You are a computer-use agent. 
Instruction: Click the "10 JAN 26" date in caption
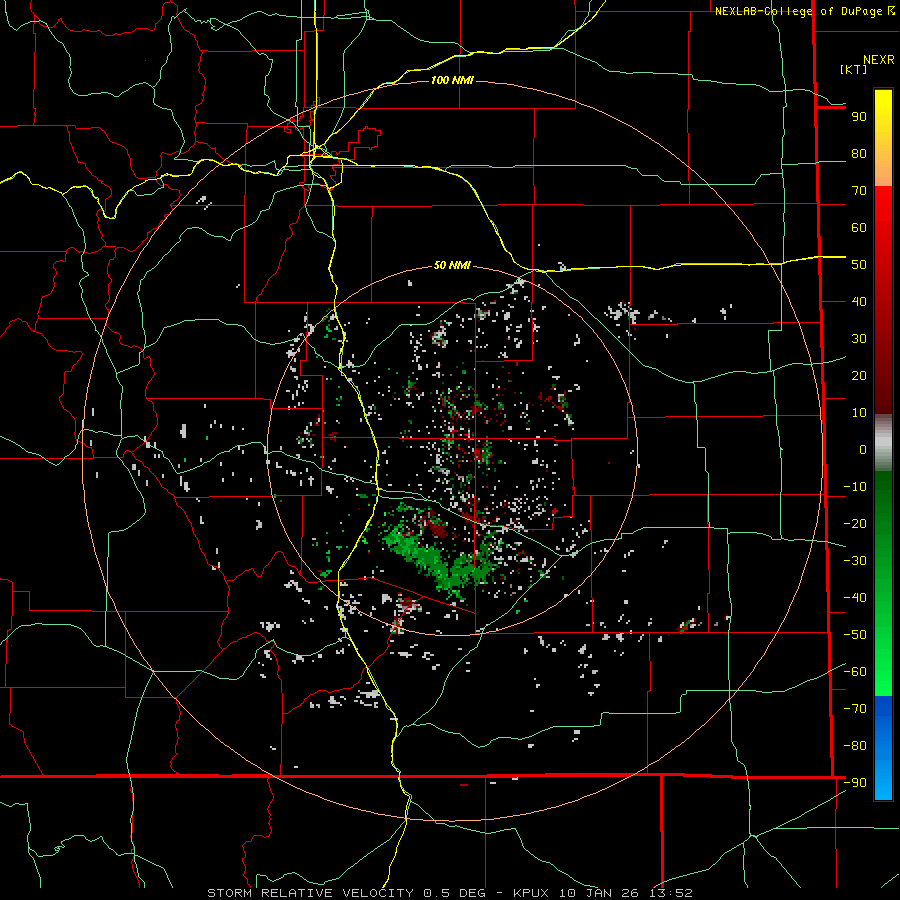tap(601, 893)
